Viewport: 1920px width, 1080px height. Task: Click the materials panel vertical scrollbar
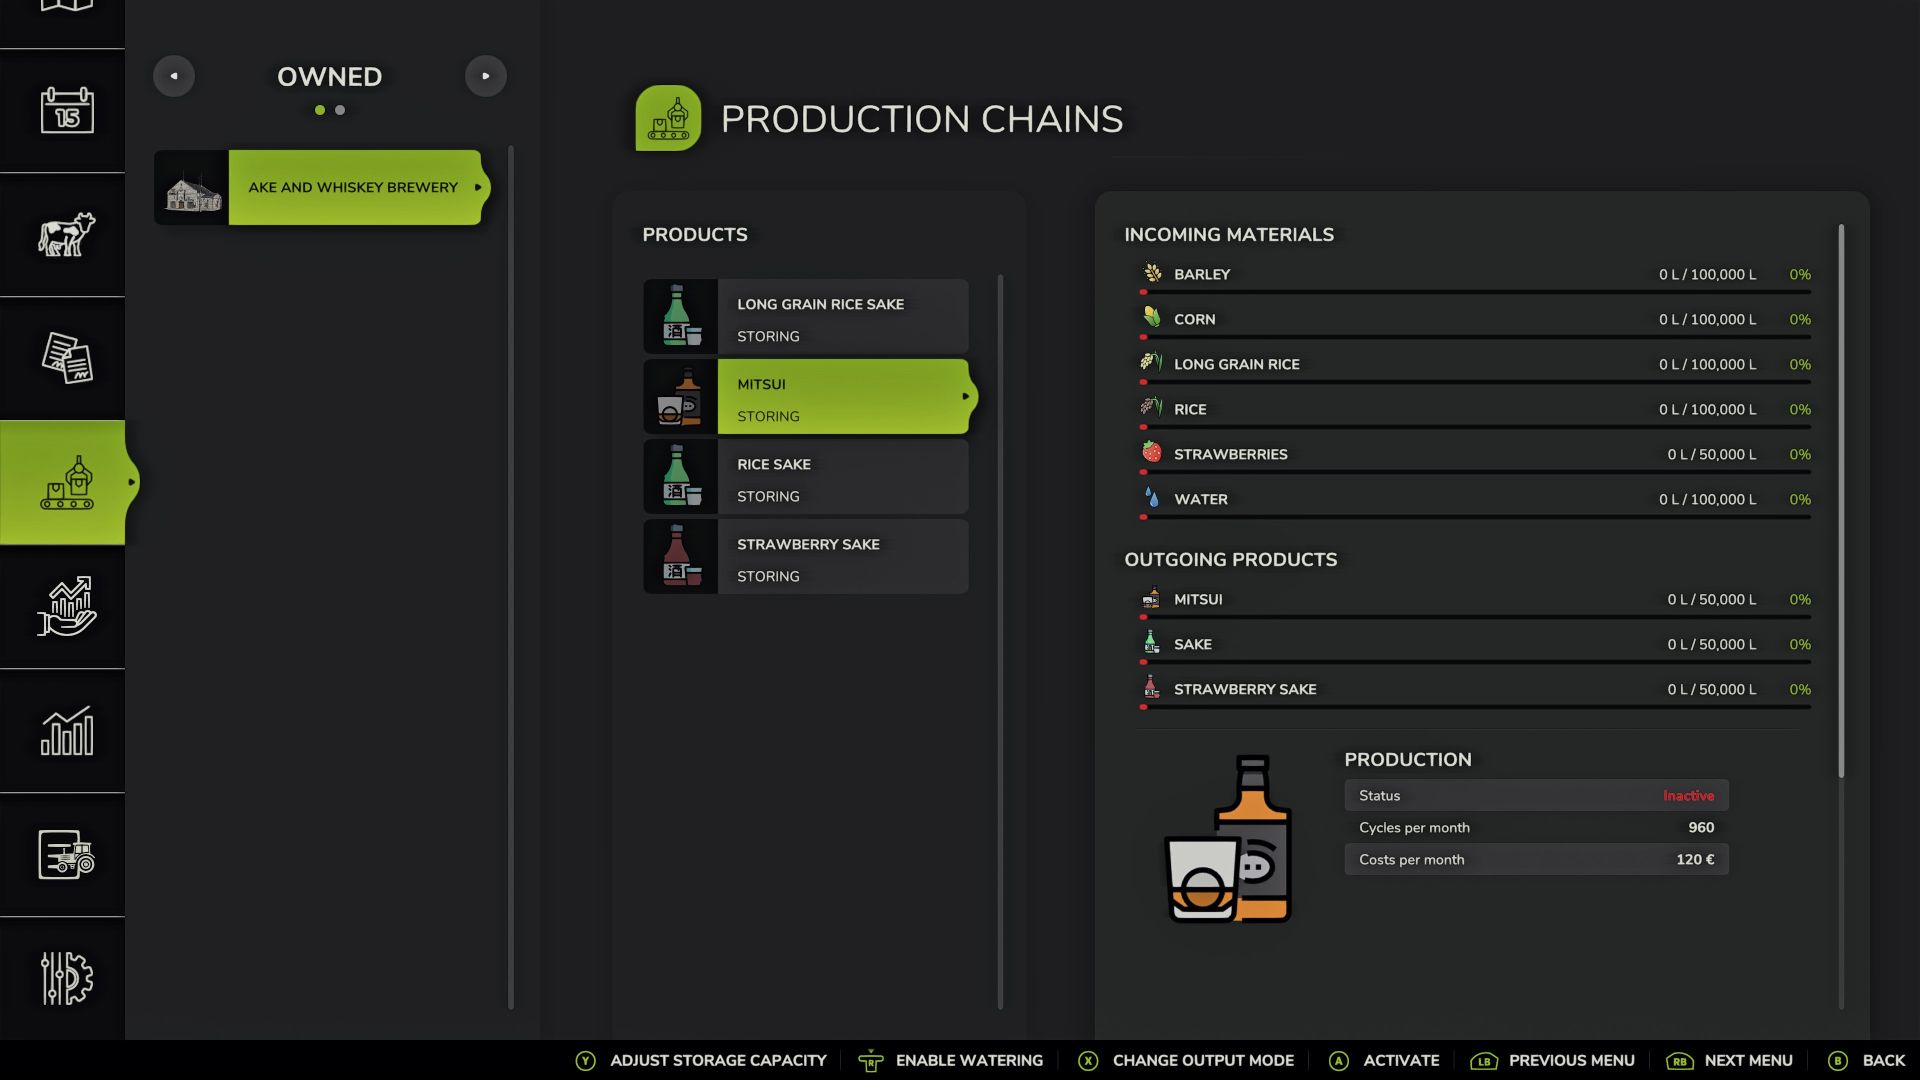tap(1841, 500)
